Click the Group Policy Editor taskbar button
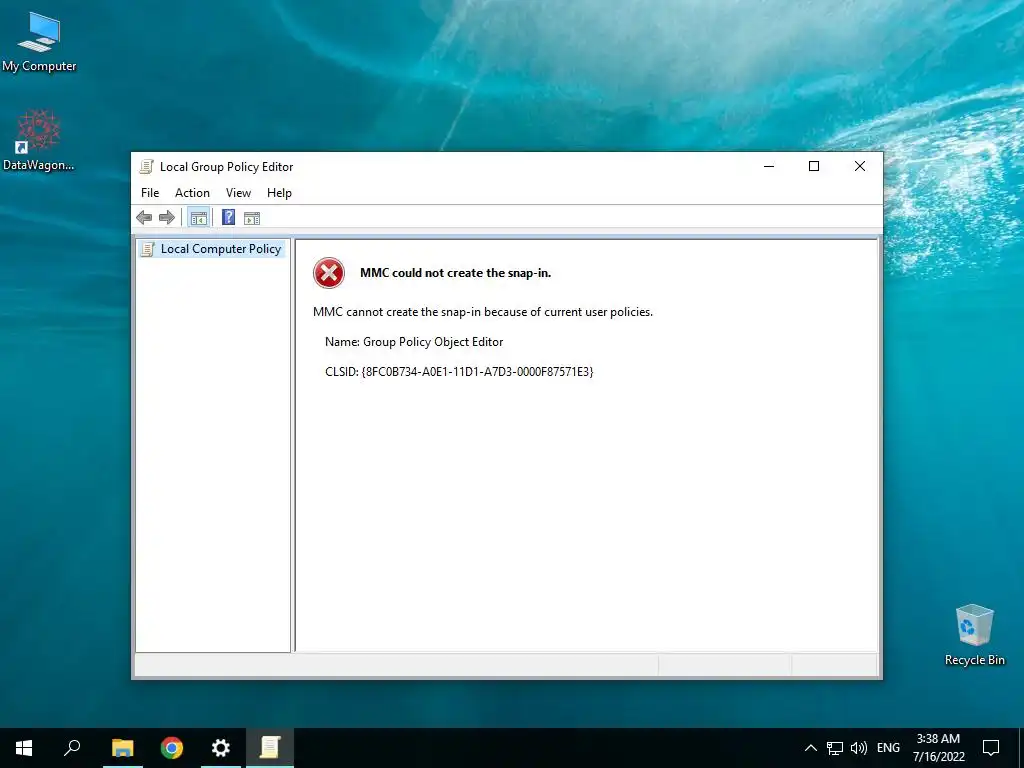Screen dimensions: 1024x768 (270, 748)
